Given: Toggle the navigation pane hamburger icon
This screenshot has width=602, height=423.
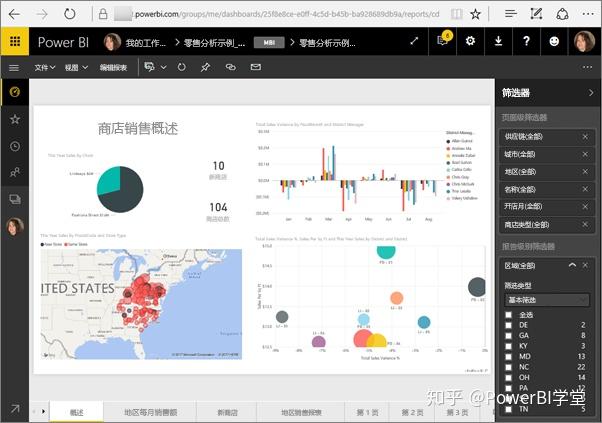Looking at the screenshot, I should (x=14, y=68).
